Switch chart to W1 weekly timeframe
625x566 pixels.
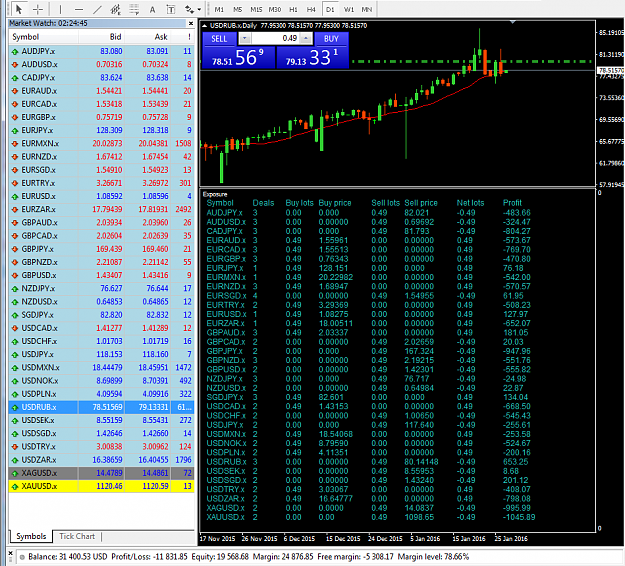tap(349, 9)
